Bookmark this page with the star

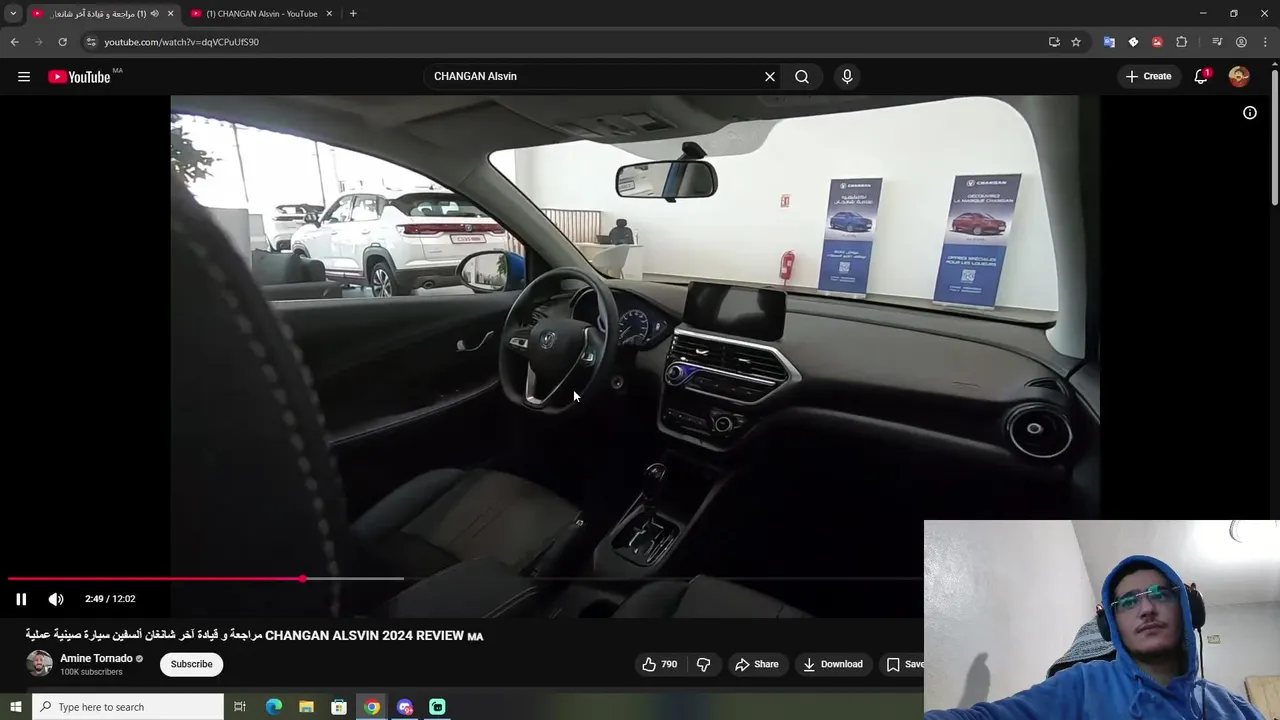1076,42
